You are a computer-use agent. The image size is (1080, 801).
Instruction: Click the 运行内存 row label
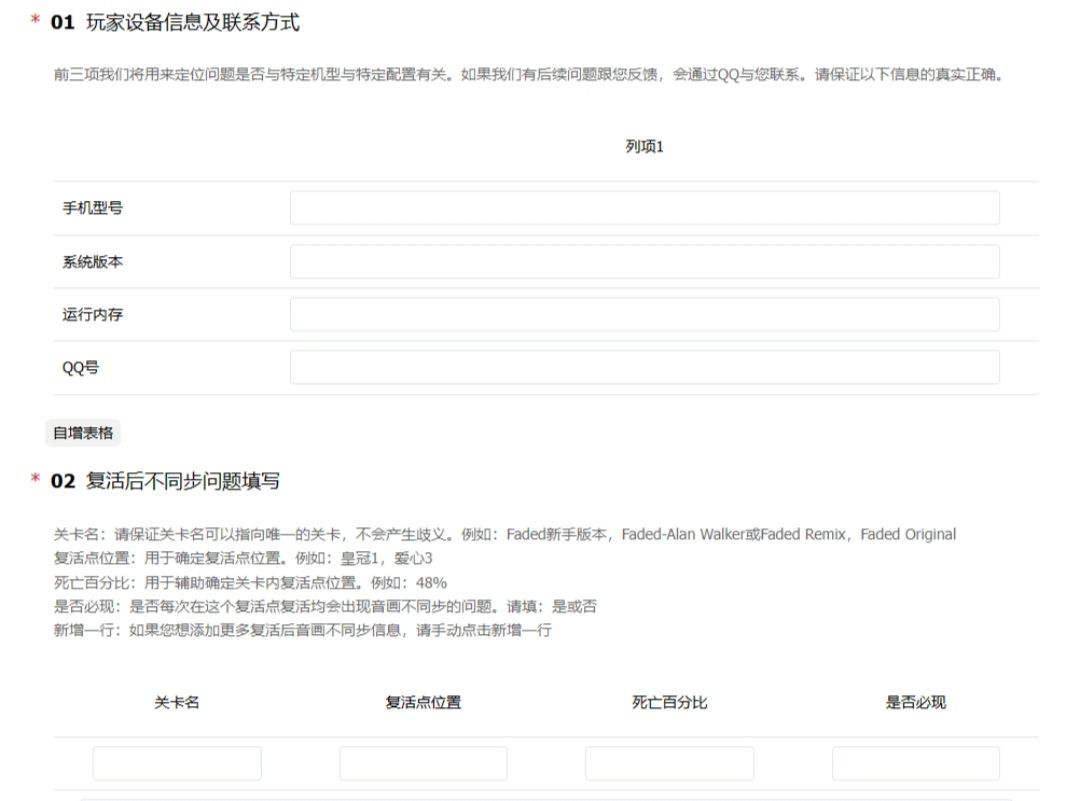coord(92,314)
